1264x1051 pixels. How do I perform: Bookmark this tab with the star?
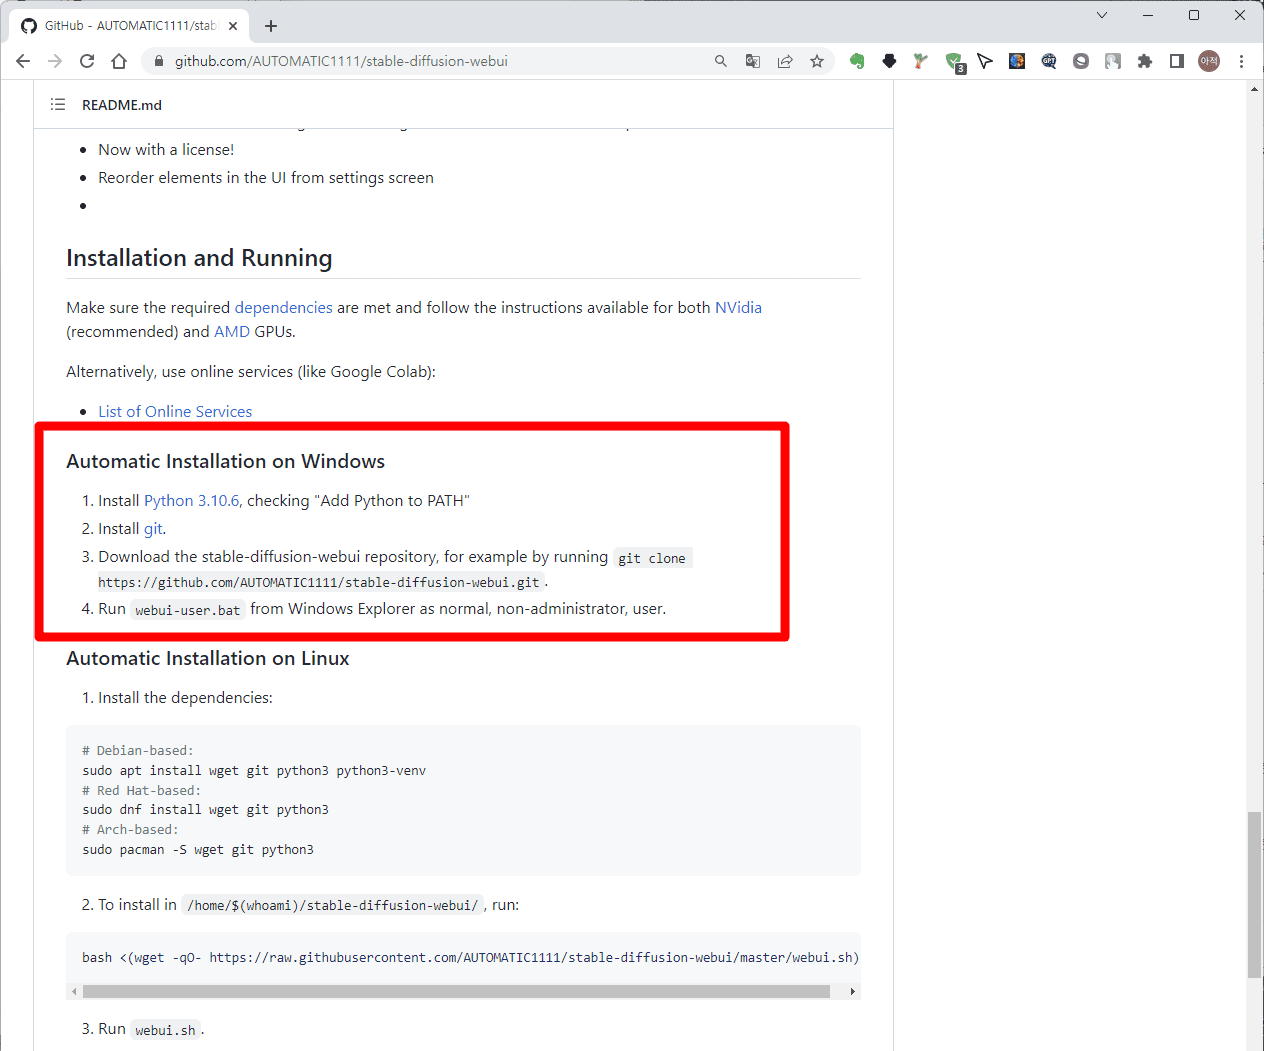click(x=817, y=61)
